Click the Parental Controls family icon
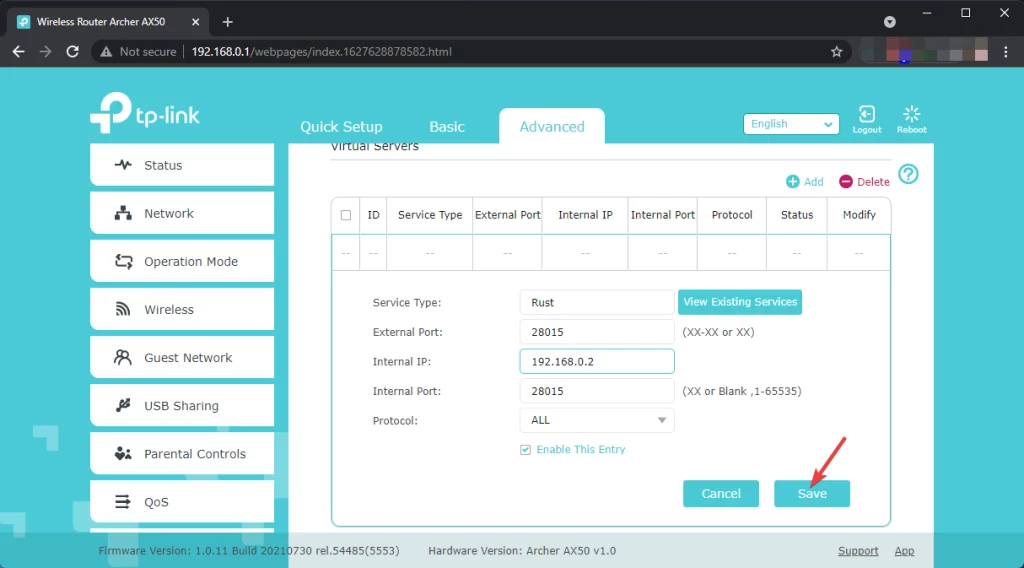This screenshot has width=1024, height=568. point(123,454)
